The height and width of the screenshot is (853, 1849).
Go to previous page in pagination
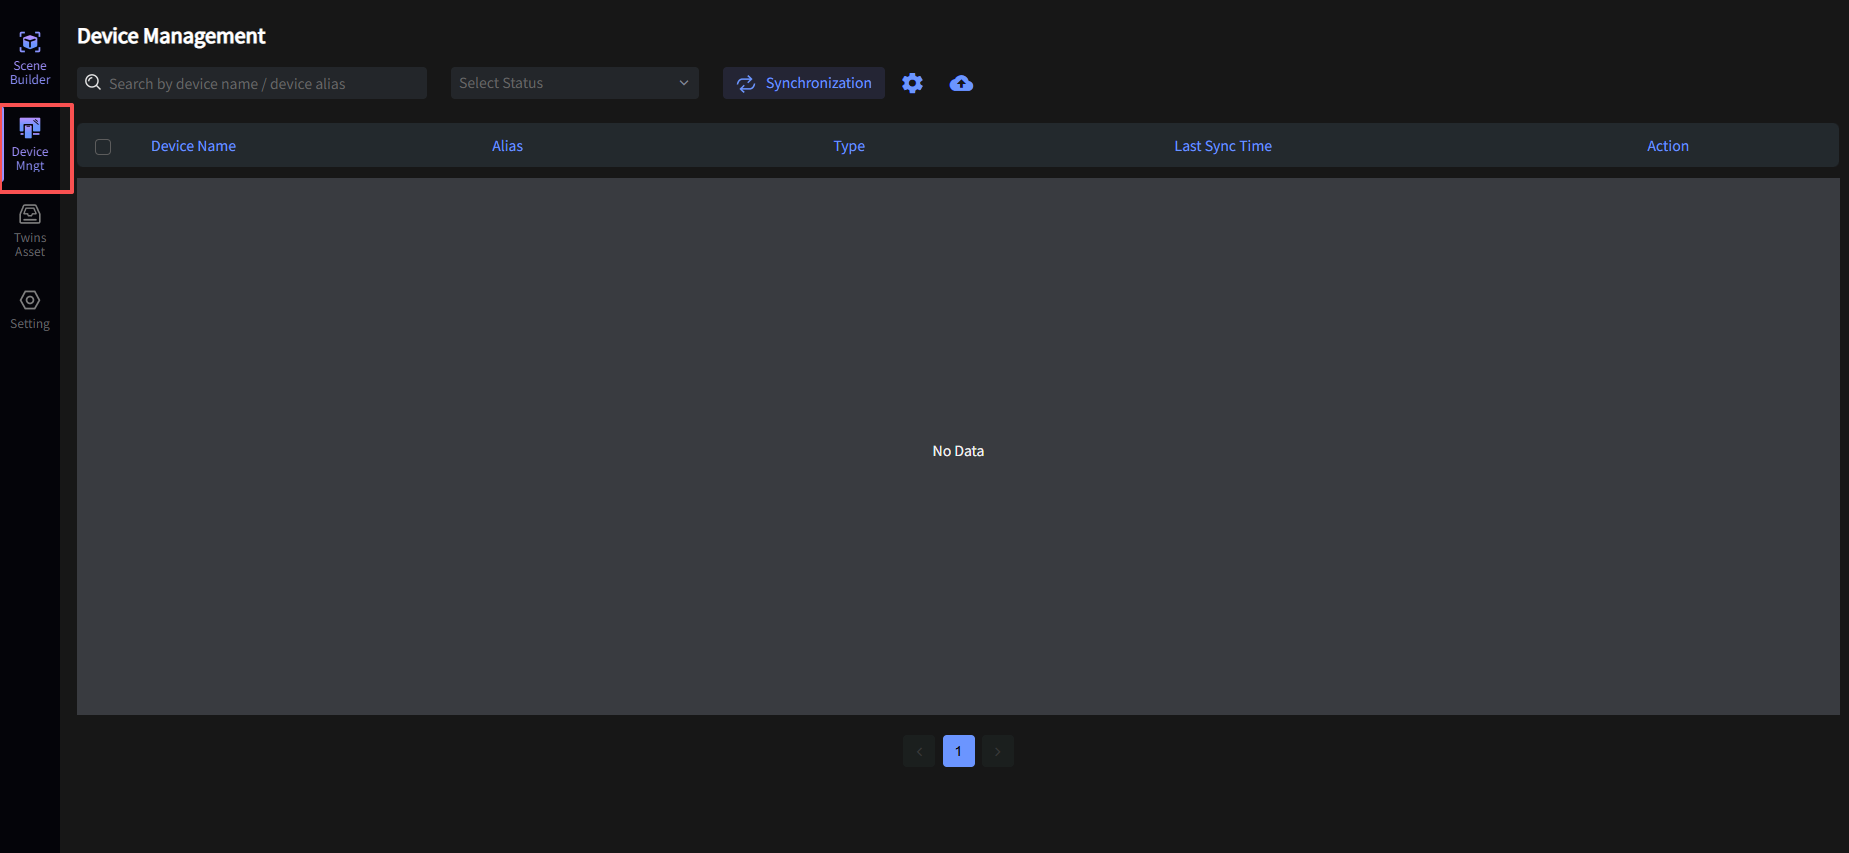click(x=919, y=751)
